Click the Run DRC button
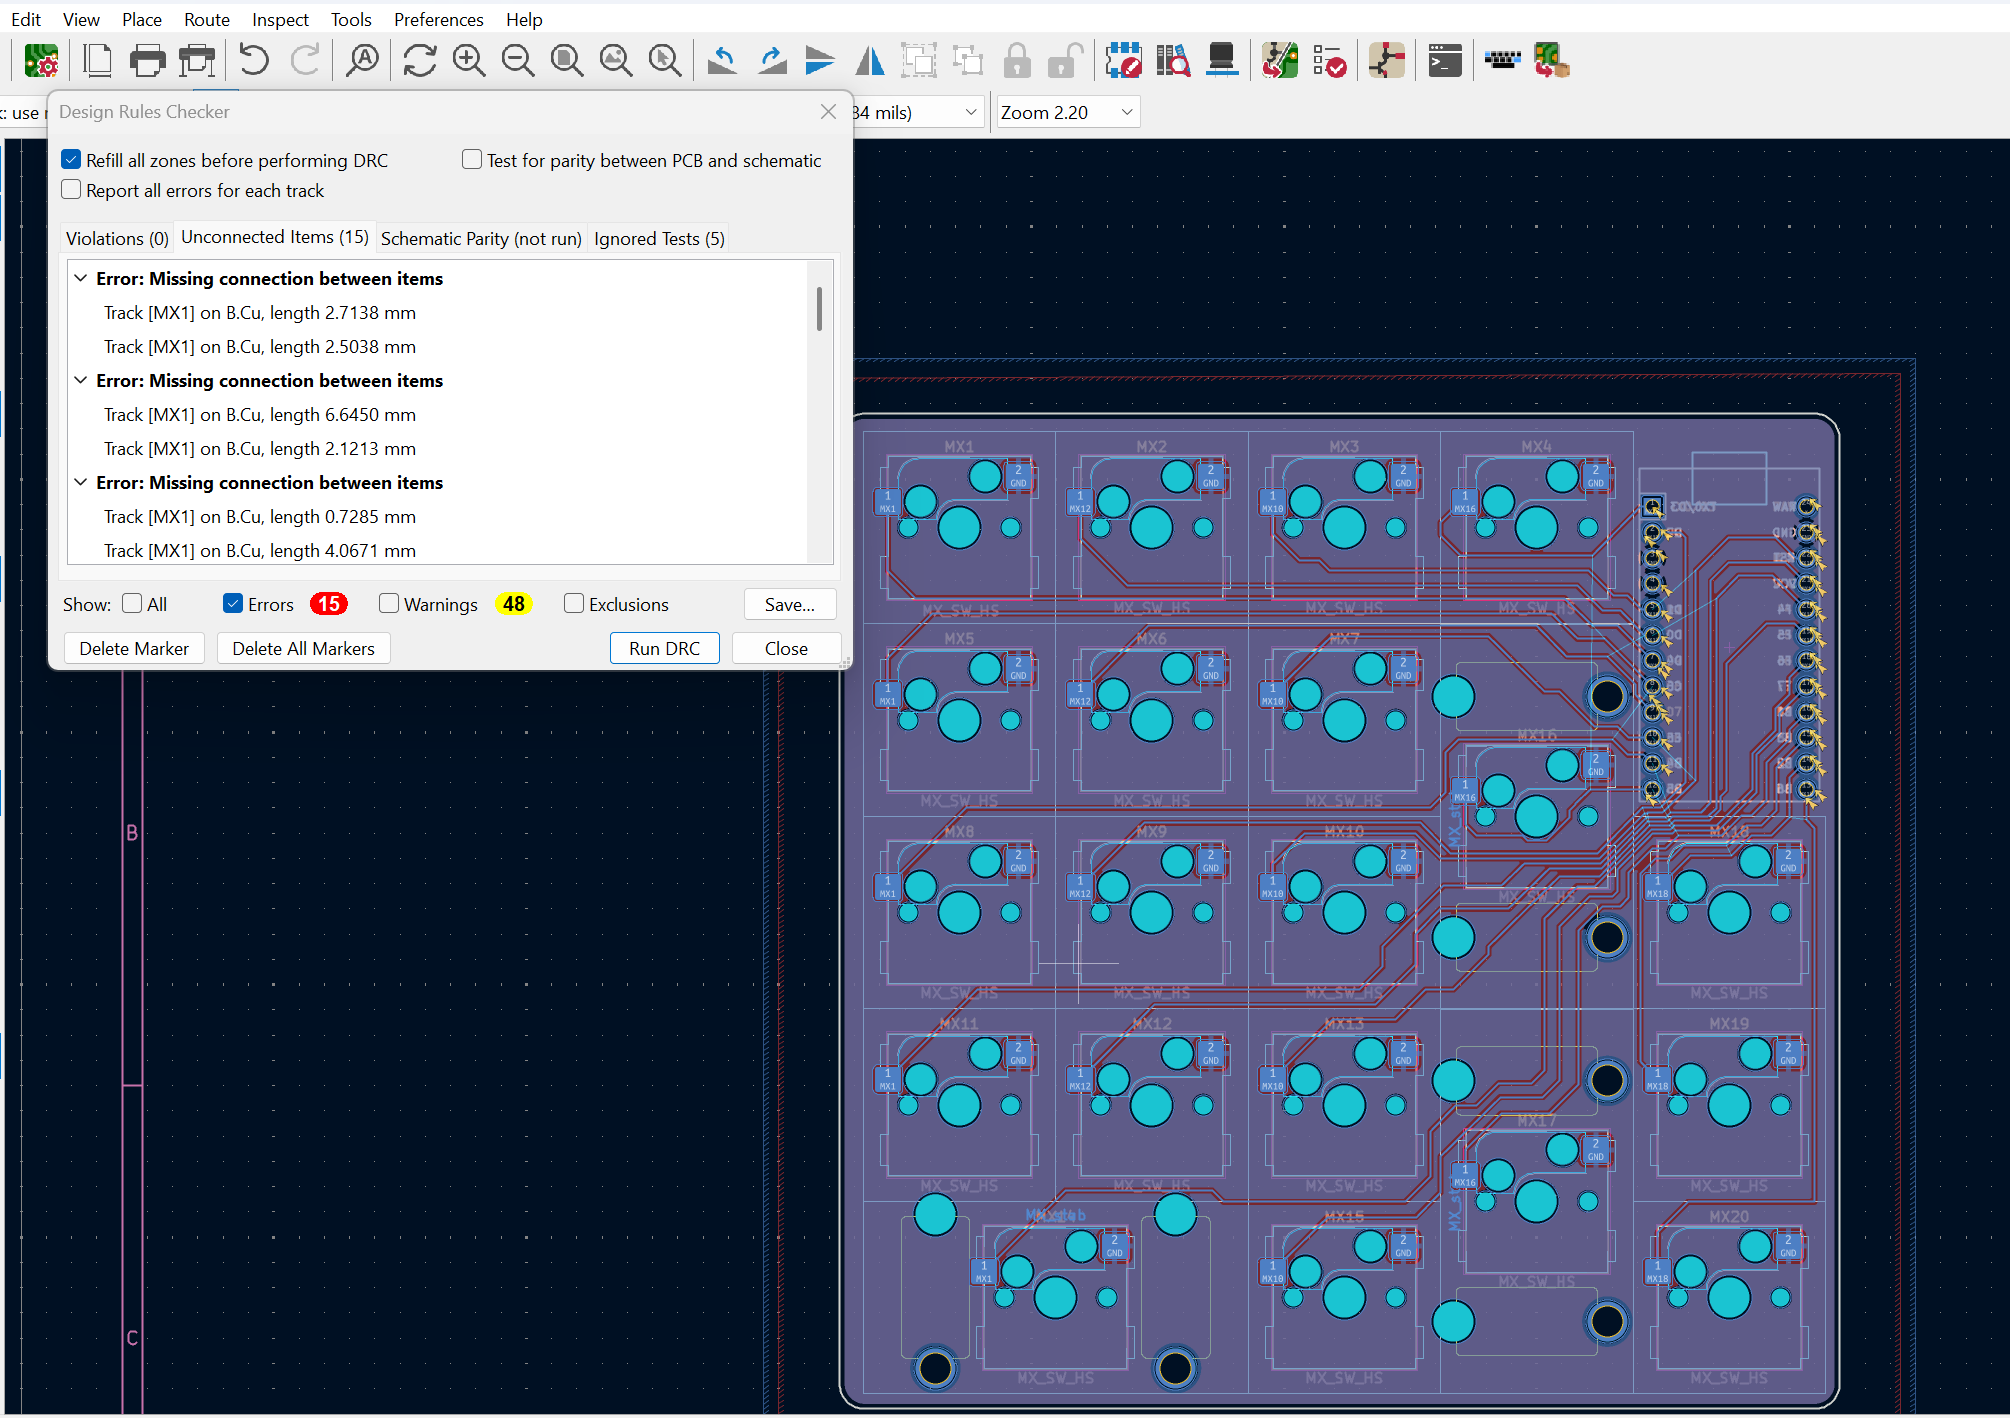Viewport: 2010px width, 1418px height. coord(664,648)
